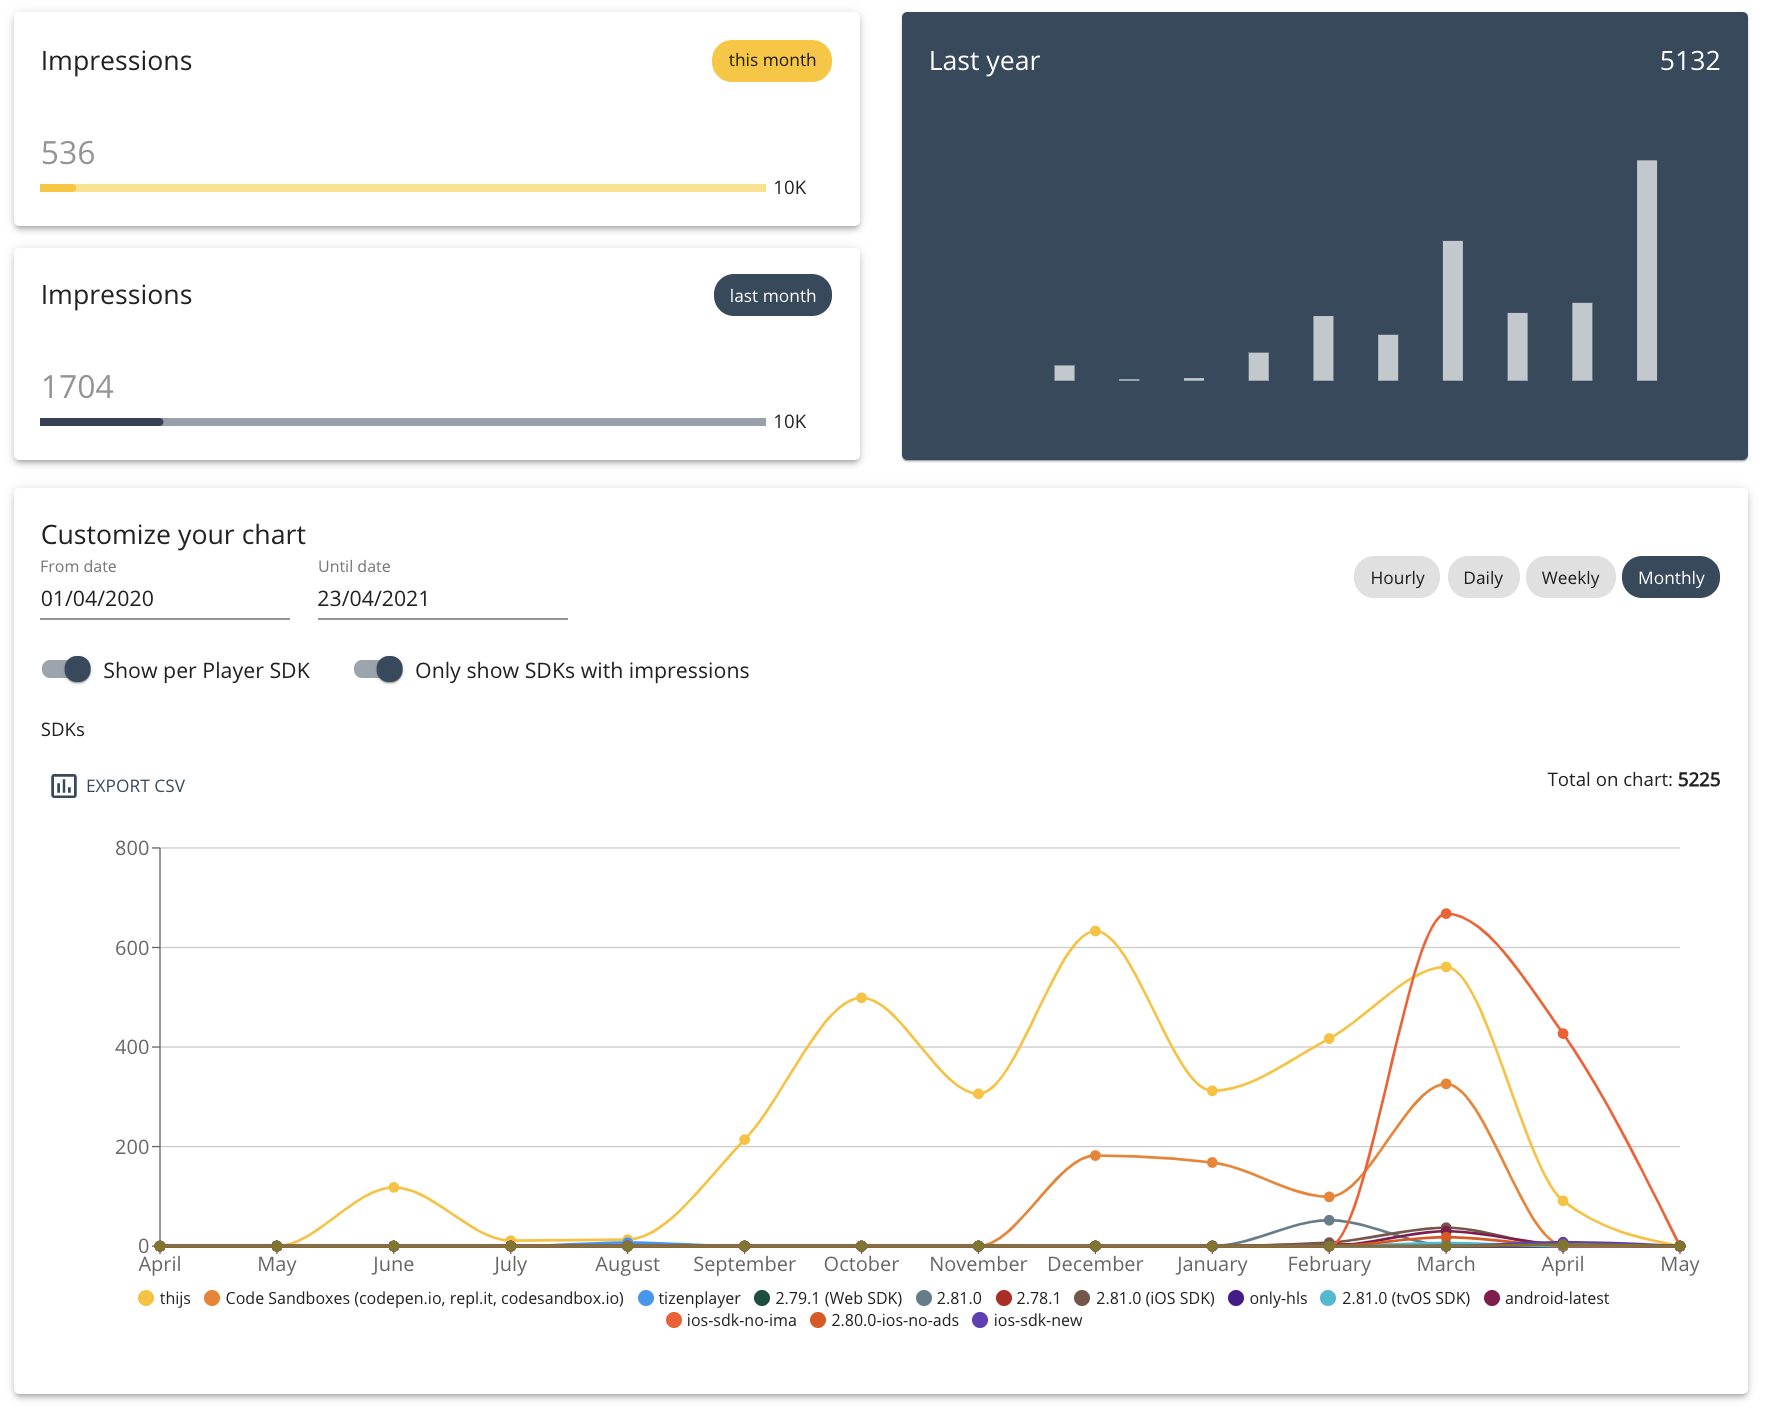Click the cyan 2.81.0 (tvOS SDK) legend dot
1768x1412 pixels.
pos(1327,1297)
